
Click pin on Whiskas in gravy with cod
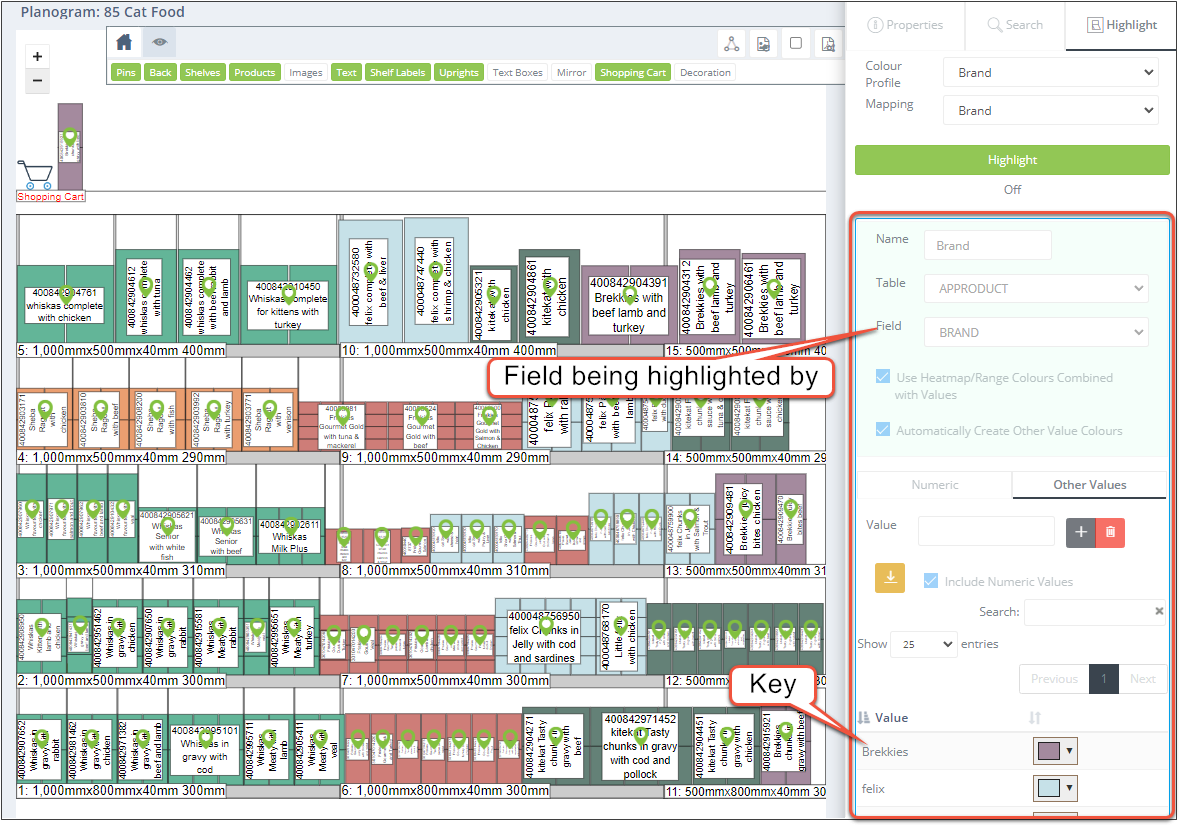(x=206, y=738)
